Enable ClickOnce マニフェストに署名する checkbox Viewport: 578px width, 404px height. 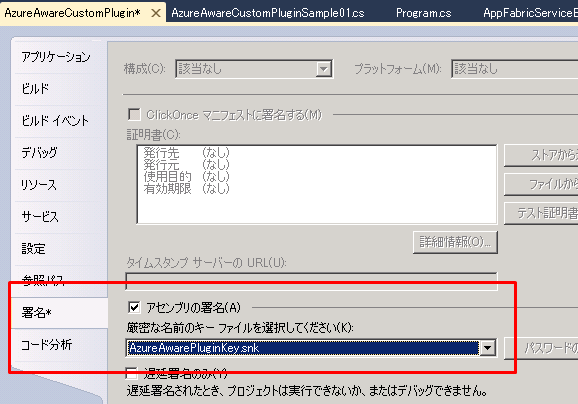tap(134, 114)
